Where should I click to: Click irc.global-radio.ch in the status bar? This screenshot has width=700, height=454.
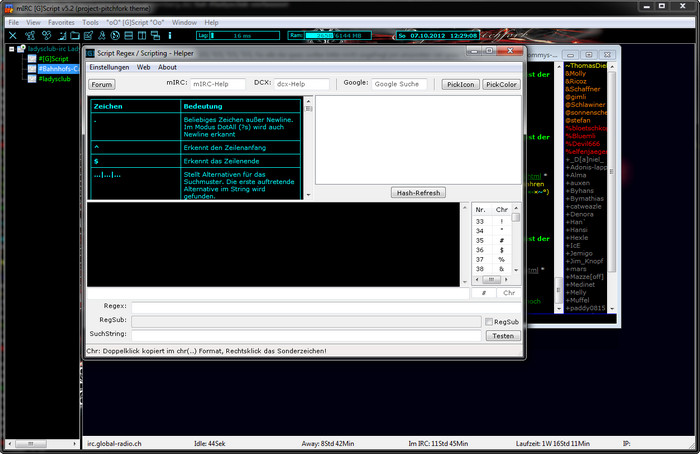coord(114,444)
